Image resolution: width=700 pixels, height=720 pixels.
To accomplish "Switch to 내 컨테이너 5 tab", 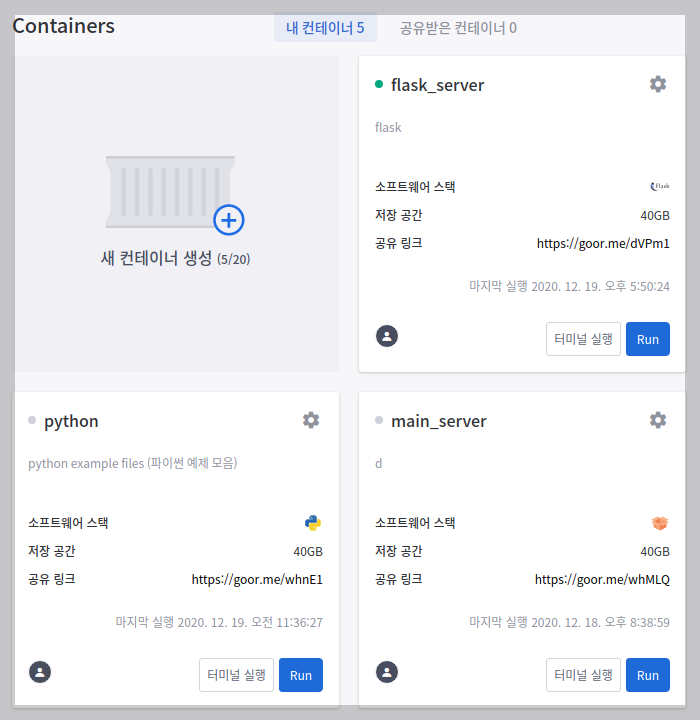I will tap(325, 28).
